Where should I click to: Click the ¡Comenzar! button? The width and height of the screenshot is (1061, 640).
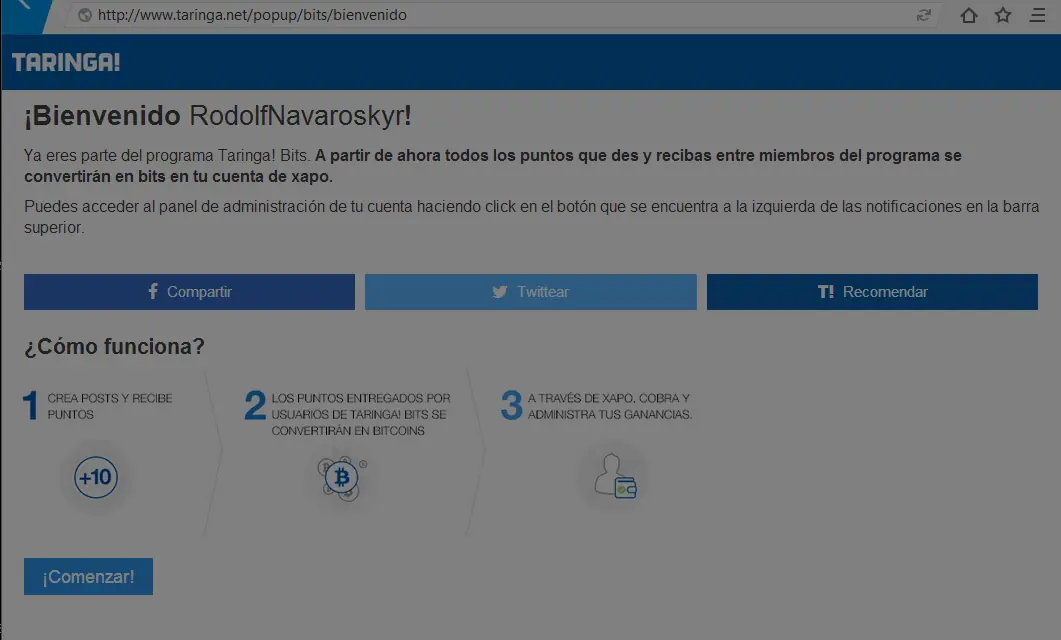point(88,576)
